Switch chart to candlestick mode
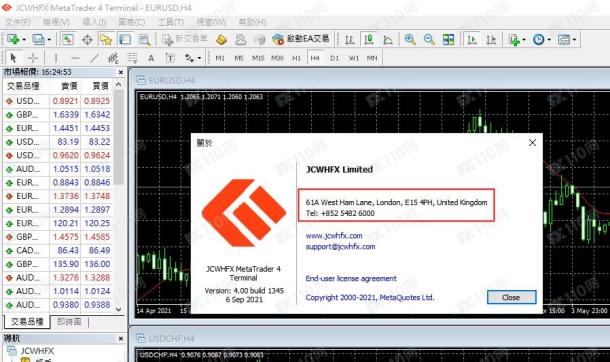The width and height of the screenshot is (610, 362). click(368, 39)
